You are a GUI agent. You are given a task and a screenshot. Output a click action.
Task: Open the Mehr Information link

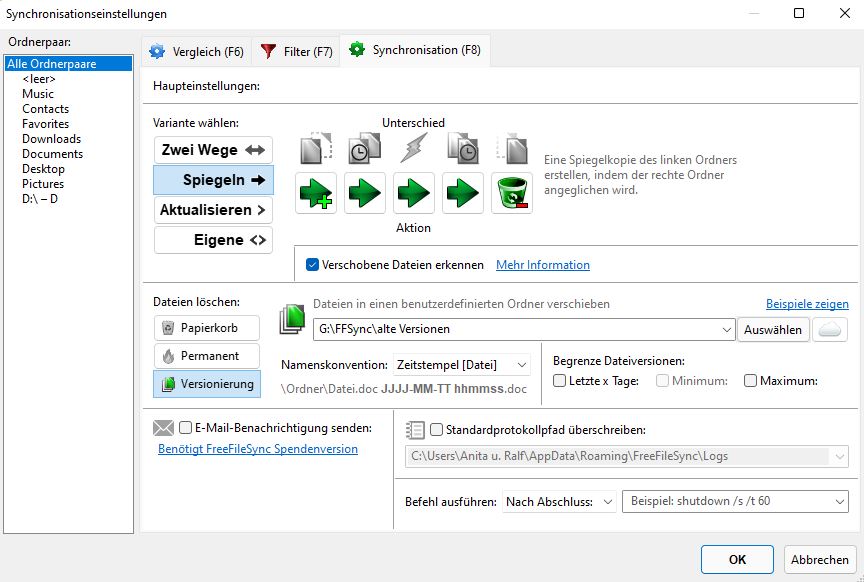(x=543, y=265)
